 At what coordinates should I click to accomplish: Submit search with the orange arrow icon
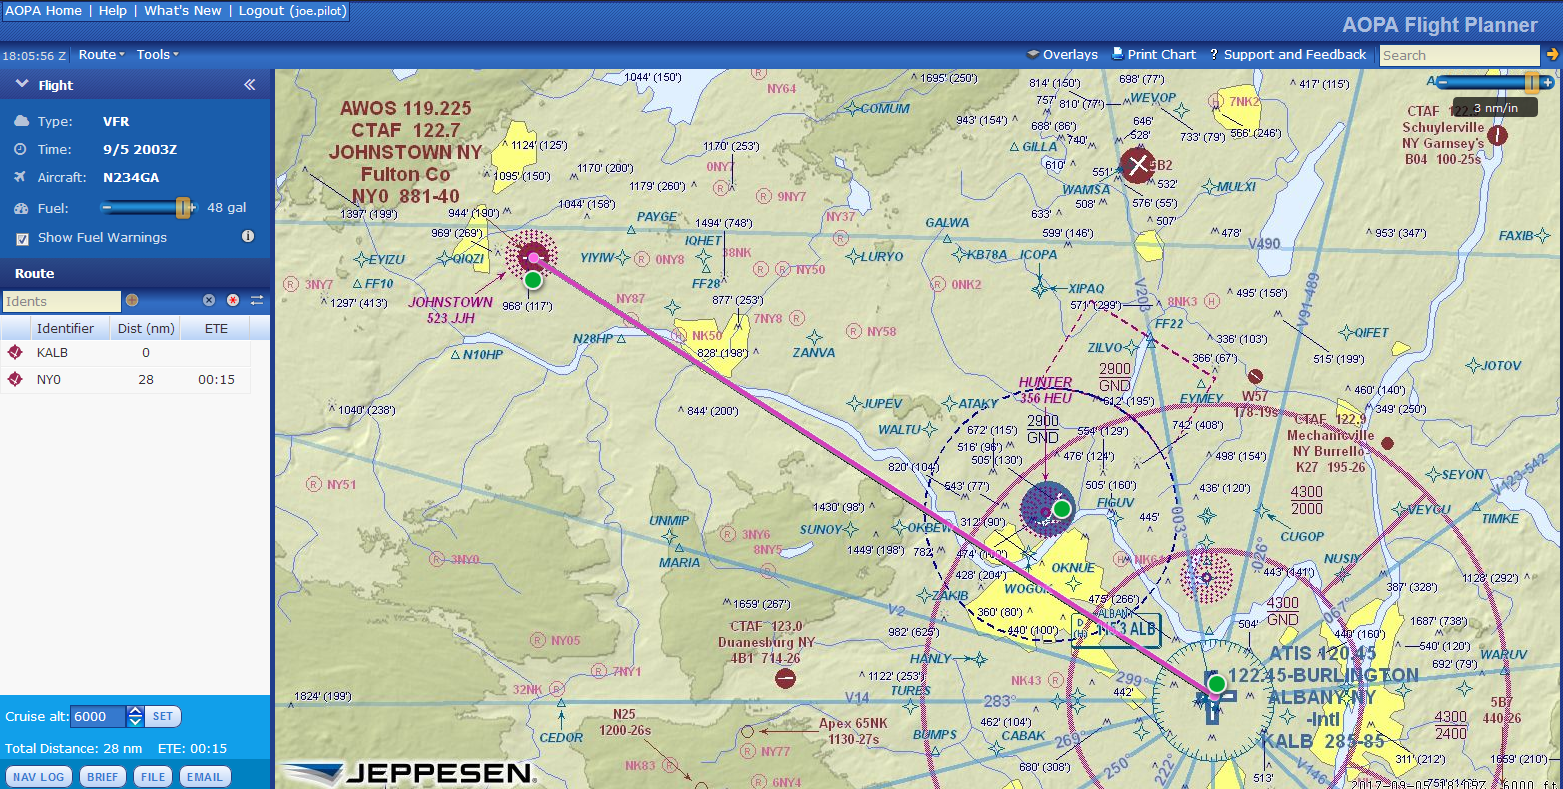coord(1552,55)
